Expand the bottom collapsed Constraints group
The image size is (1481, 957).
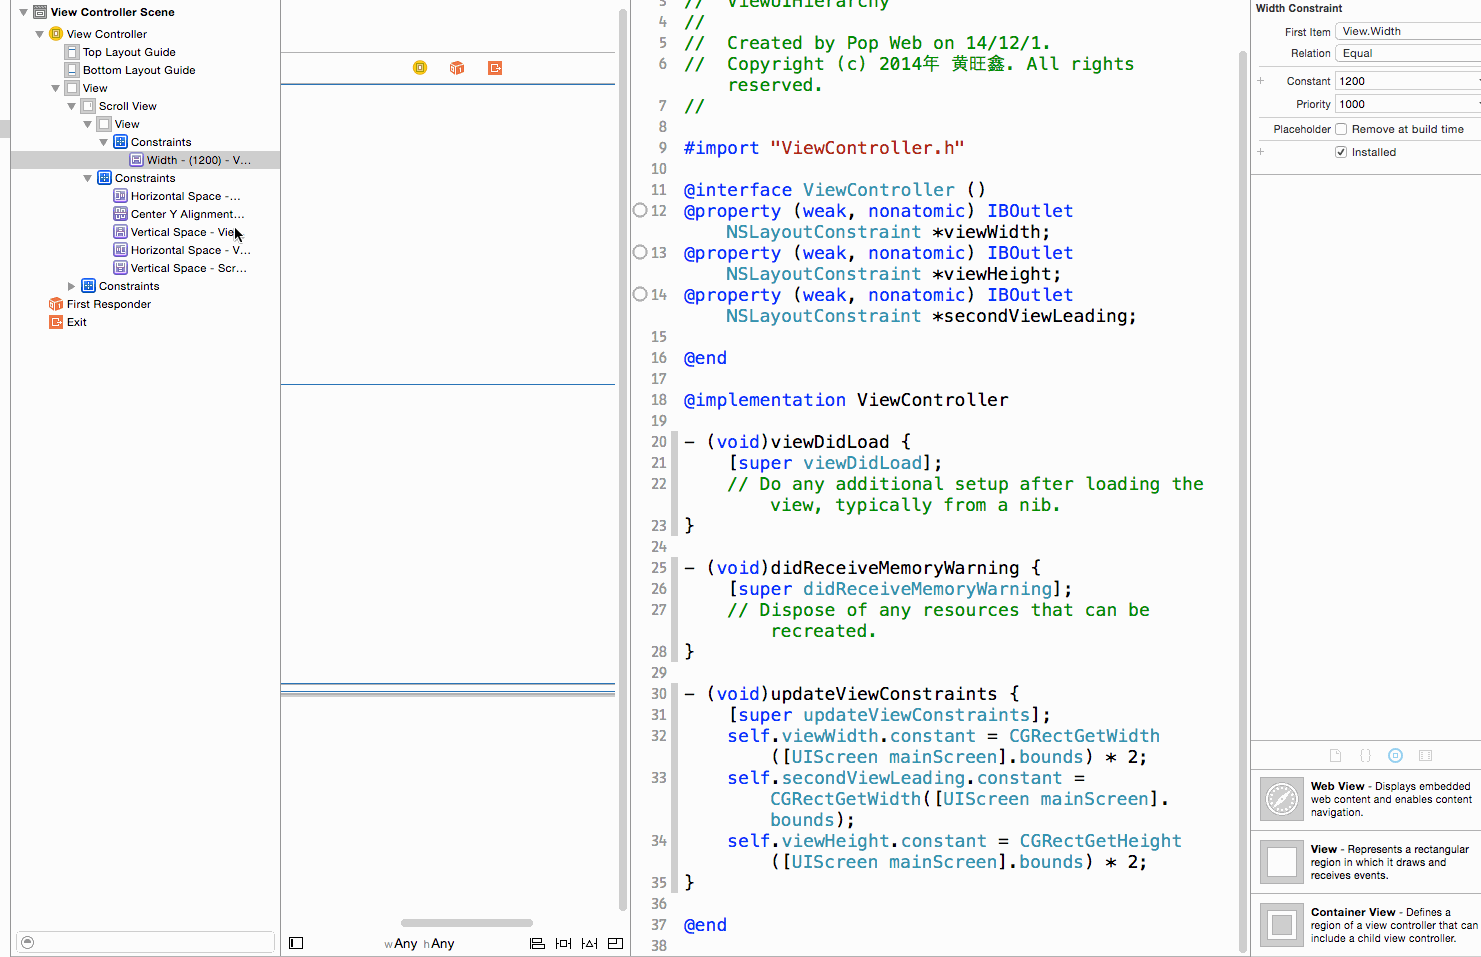(72, 286)
